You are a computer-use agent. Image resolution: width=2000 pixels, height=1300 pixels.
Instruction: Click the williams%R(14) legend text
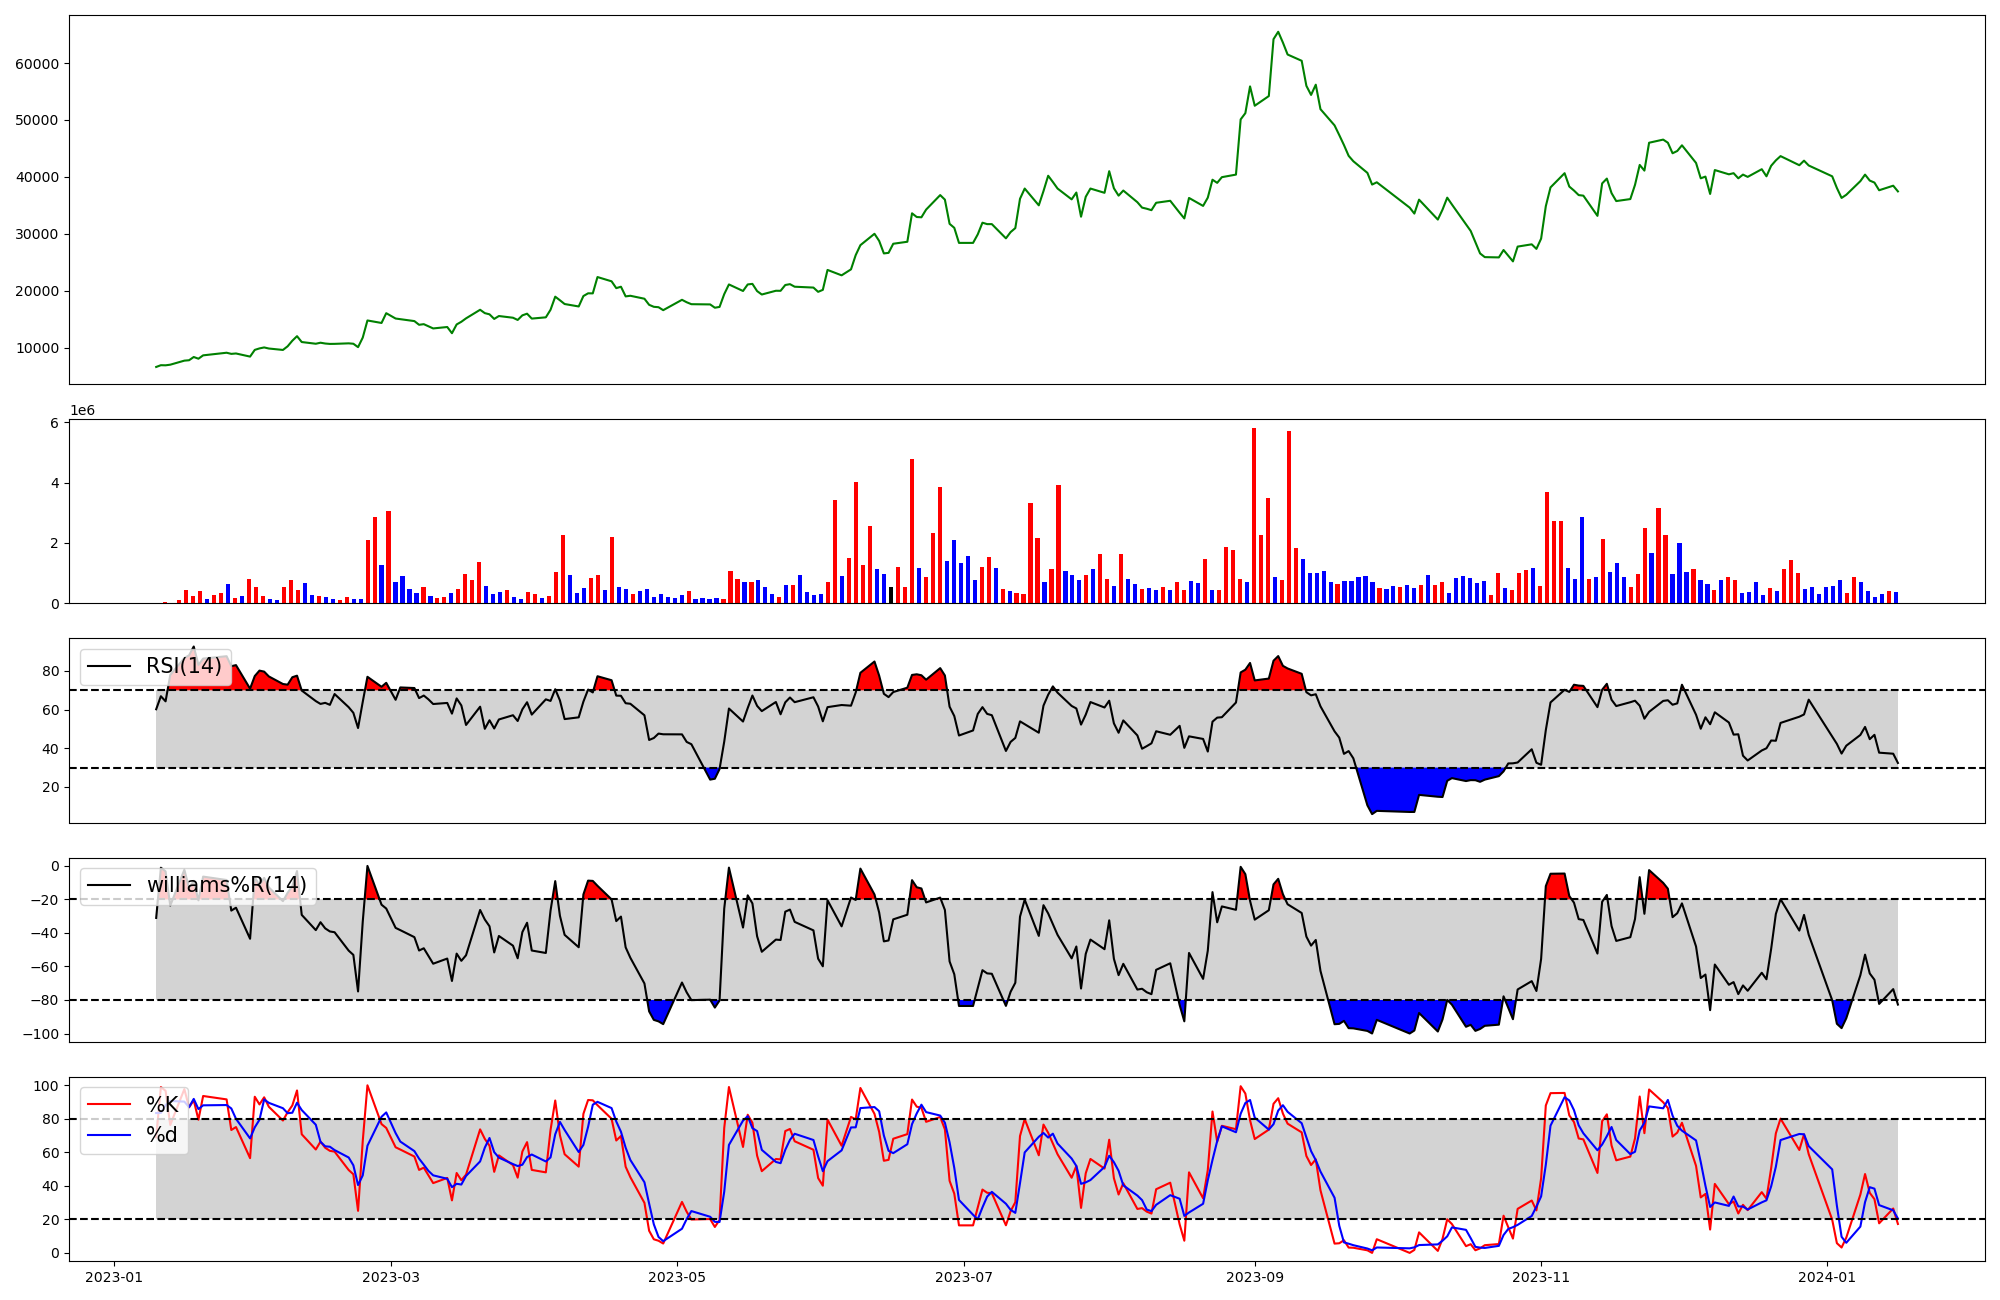226,885
